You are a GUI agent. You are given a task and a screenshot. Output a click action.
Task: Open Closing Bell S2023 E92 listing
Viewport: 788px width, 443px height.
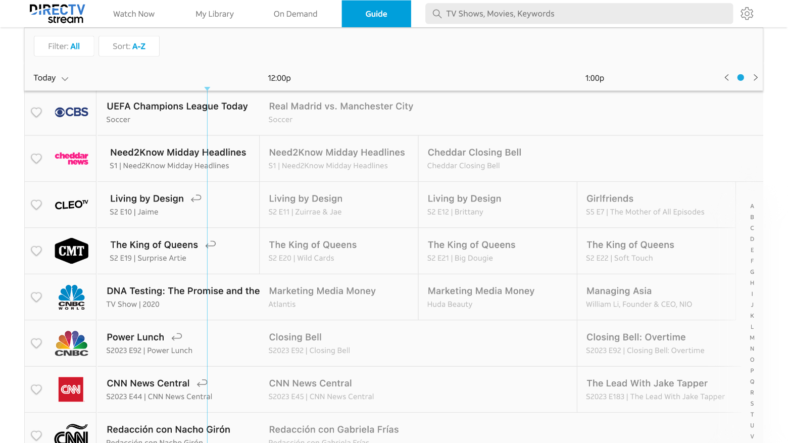pyautogui.click(x=418, y=343)
